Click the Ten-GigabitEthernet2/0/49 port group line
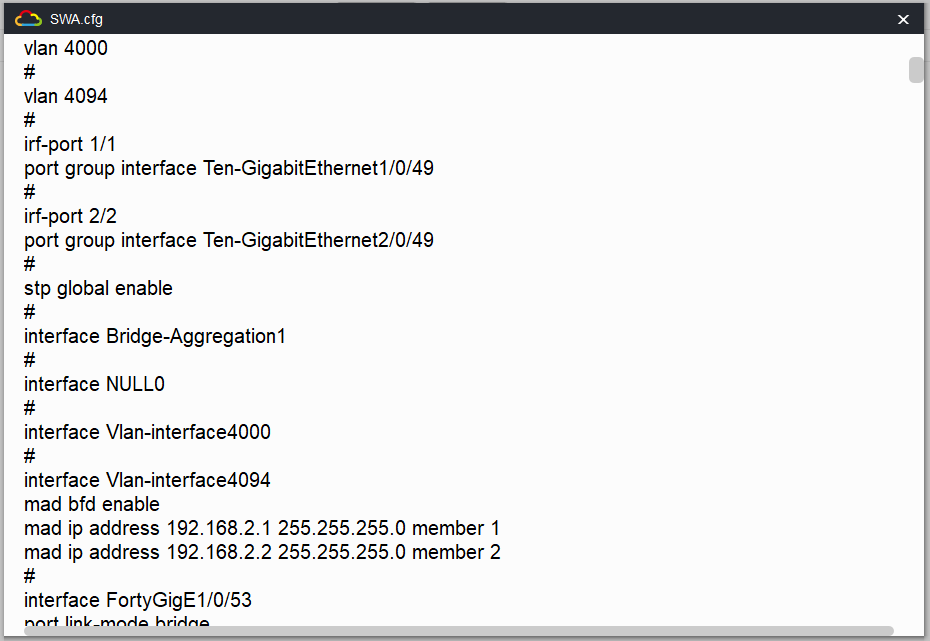The width and height of the screenshot is (930, 641). [229, 240]
